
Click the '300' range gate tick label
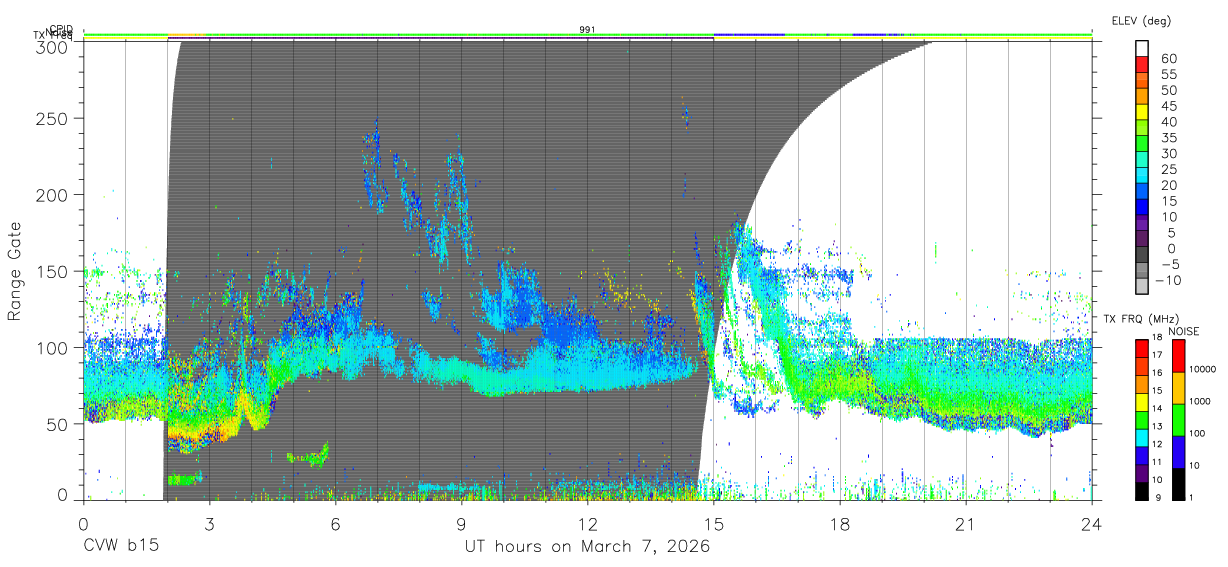[x=53, y=46]
